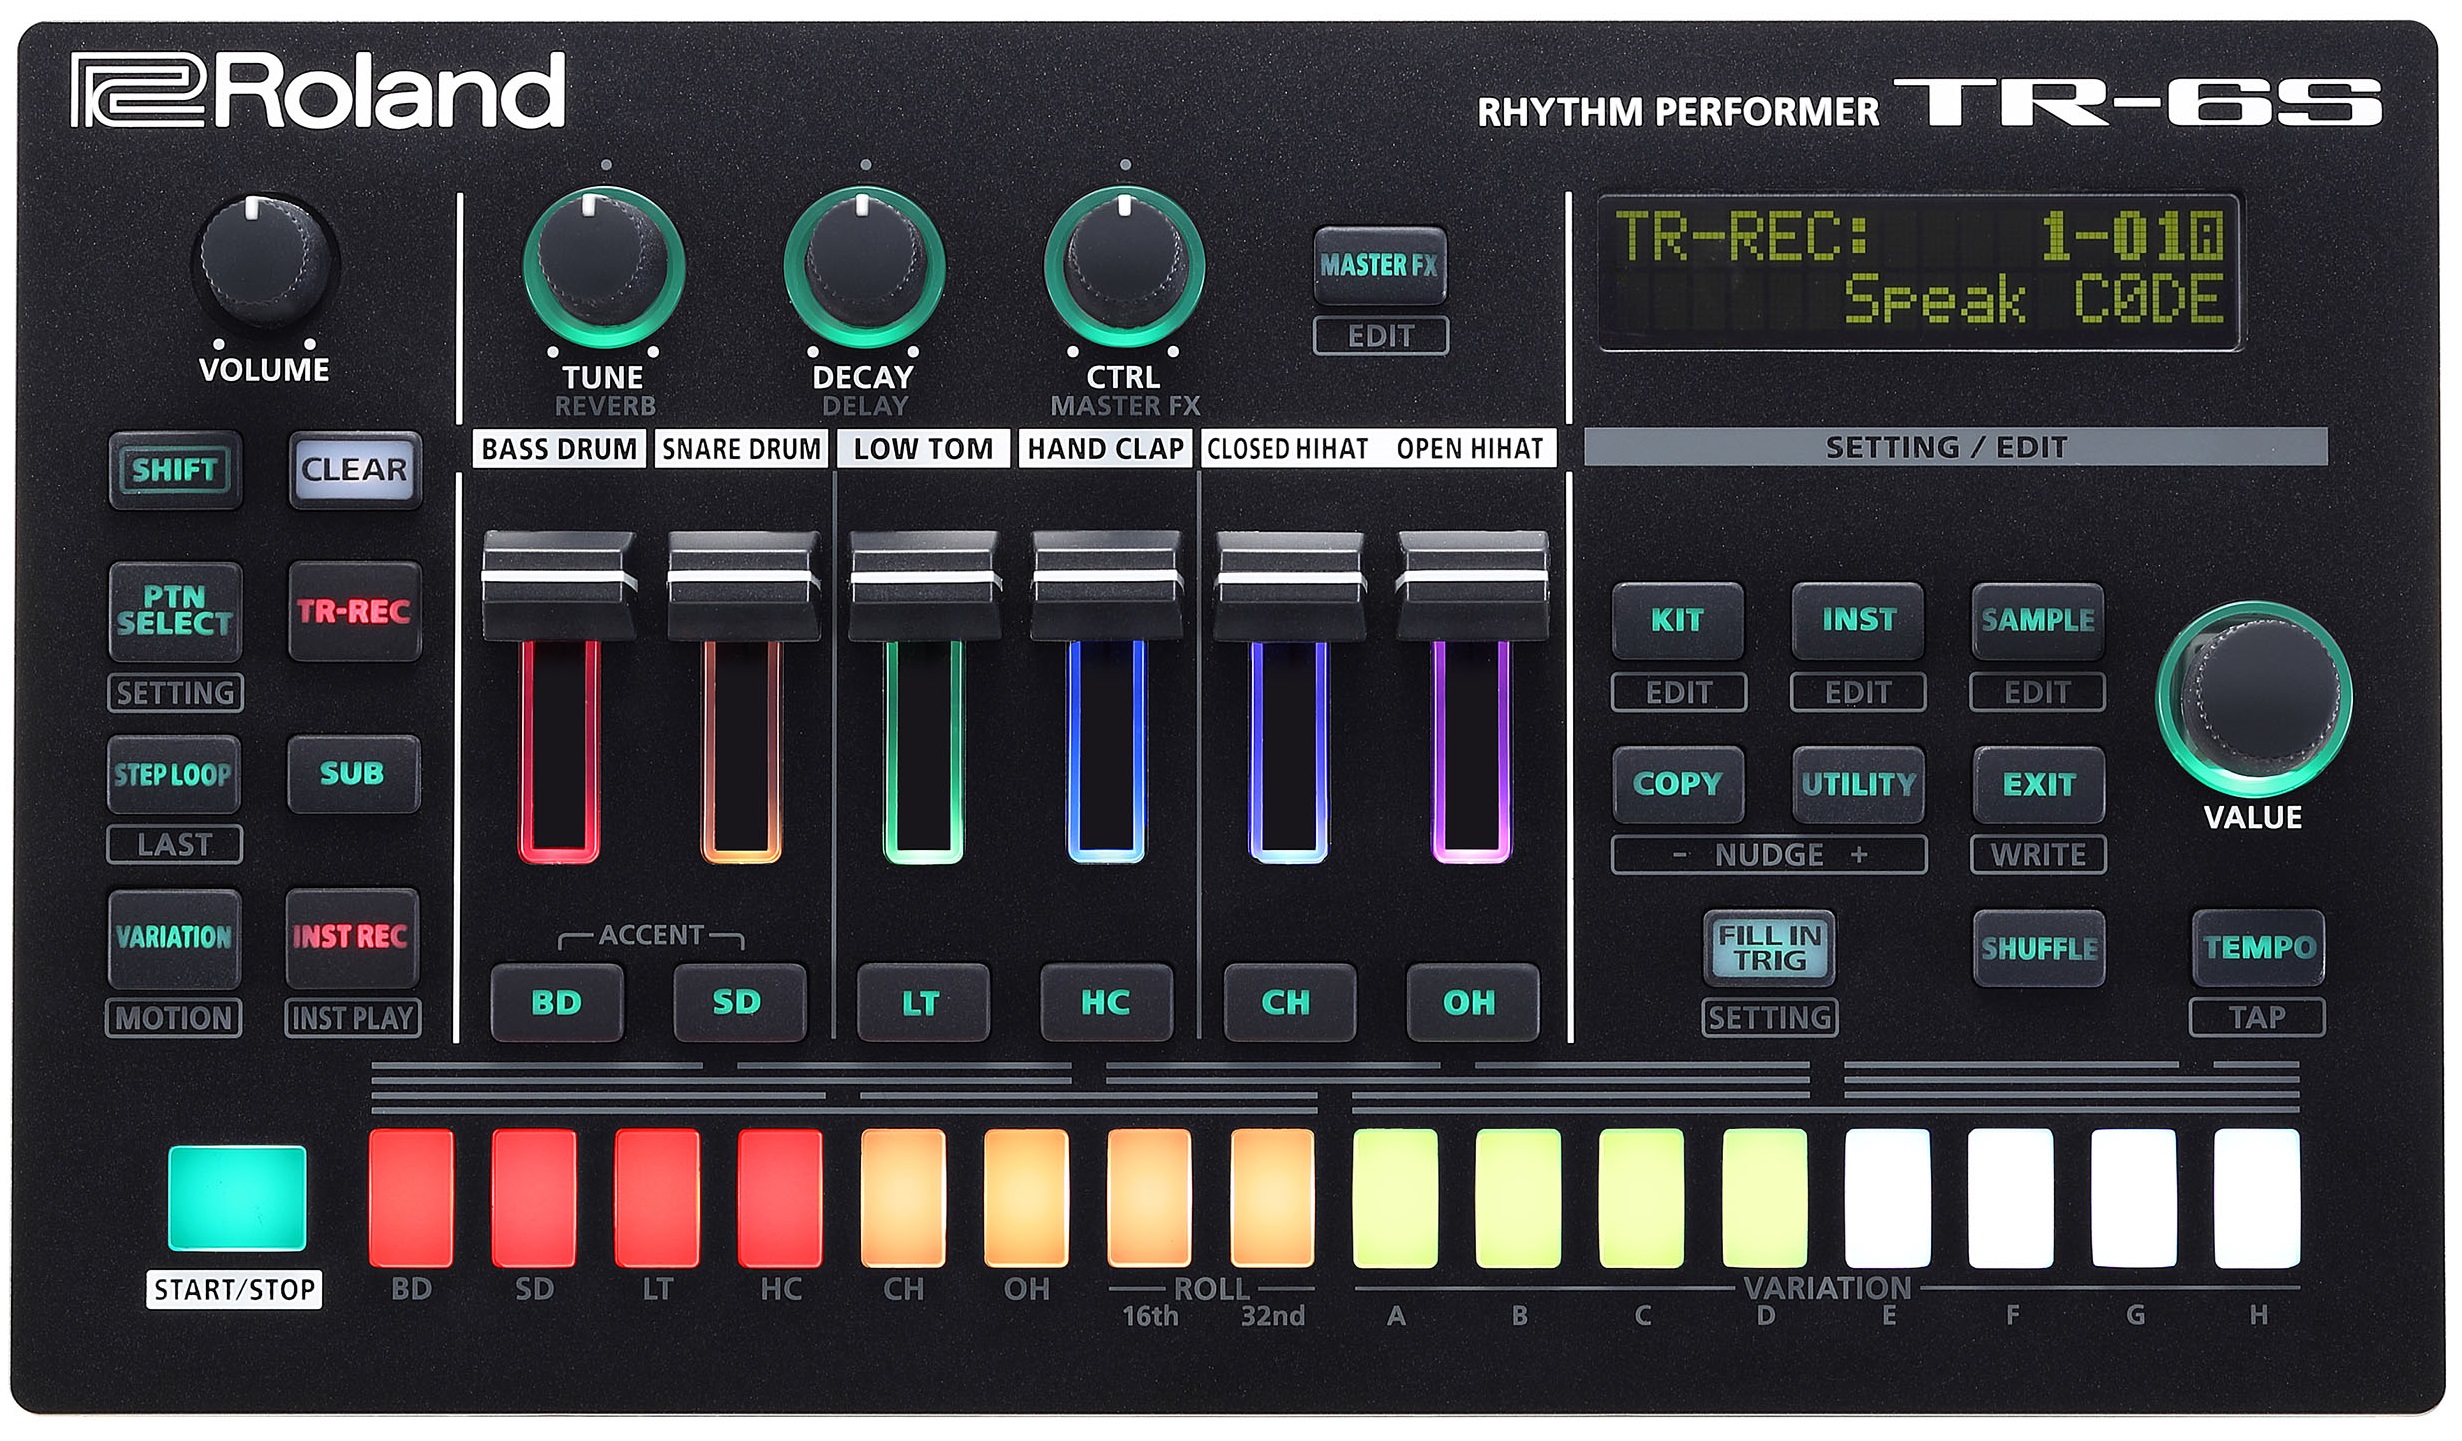Tap orange step pad labeled CH
This screenshot has width=2462, height=1441.
(903, 1198)
